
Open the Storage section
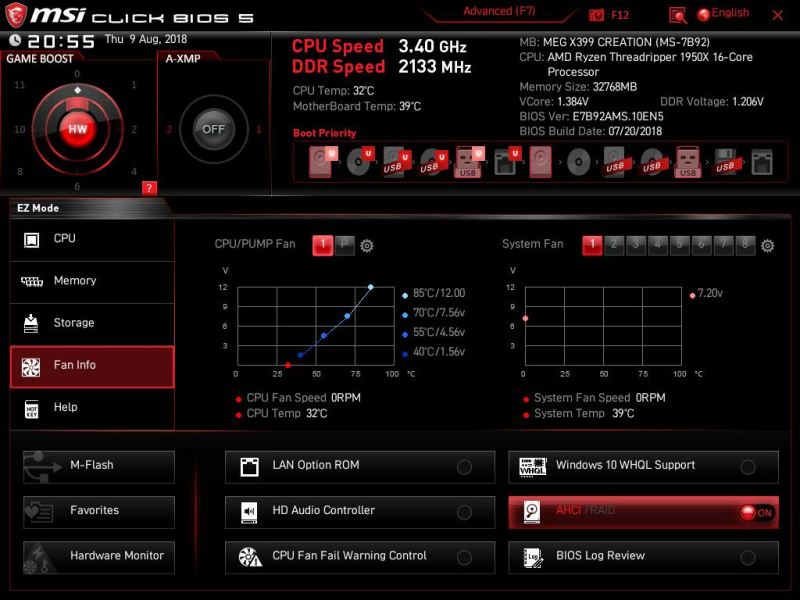[91, 323]
